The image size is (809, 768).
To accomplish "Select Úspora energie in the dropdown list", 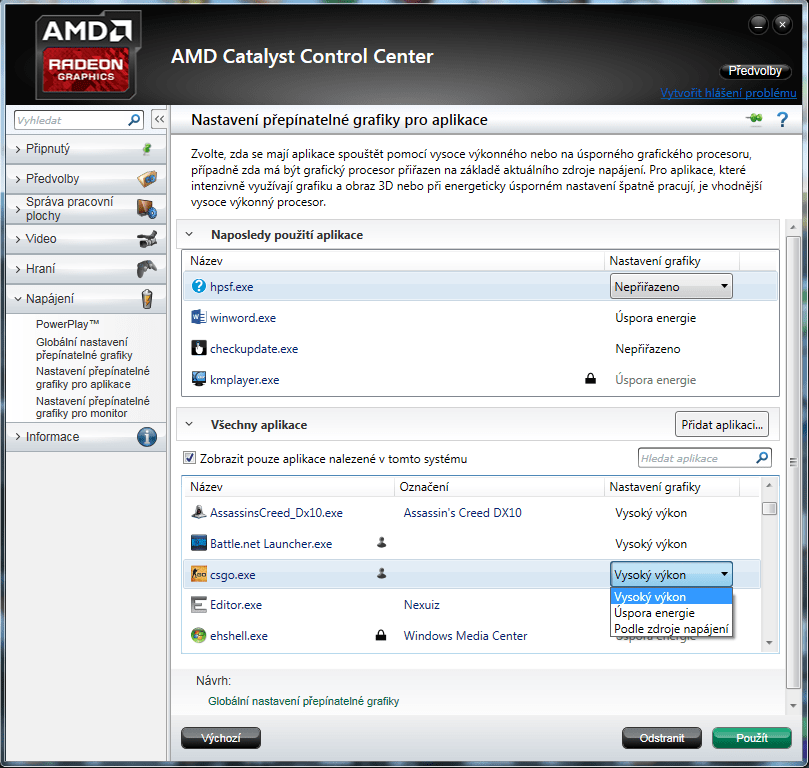I will (x=671, y=613).
